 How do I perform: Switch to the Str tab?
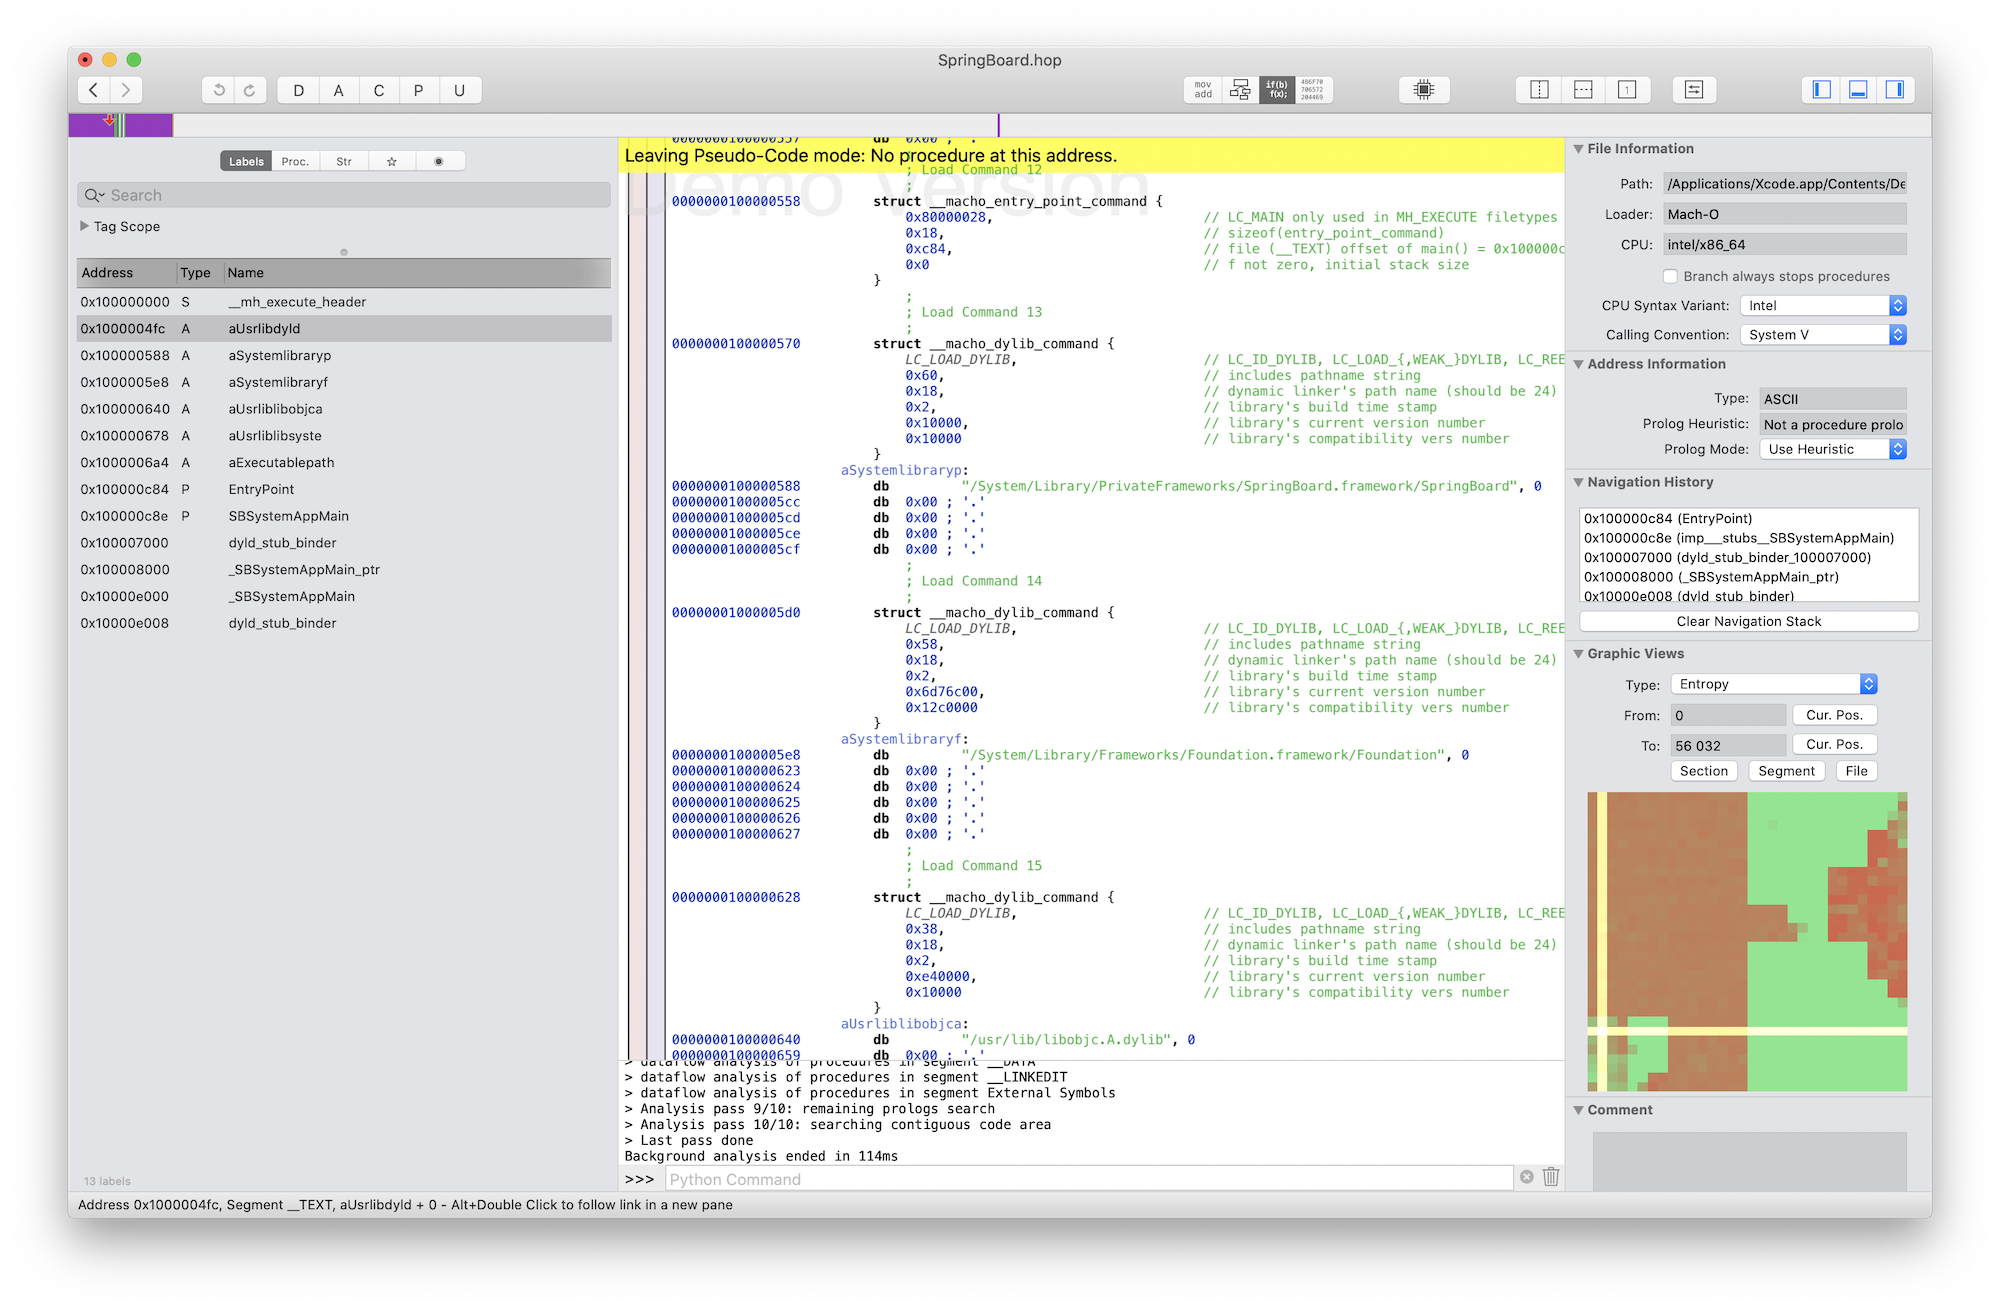tap(344, 161)
